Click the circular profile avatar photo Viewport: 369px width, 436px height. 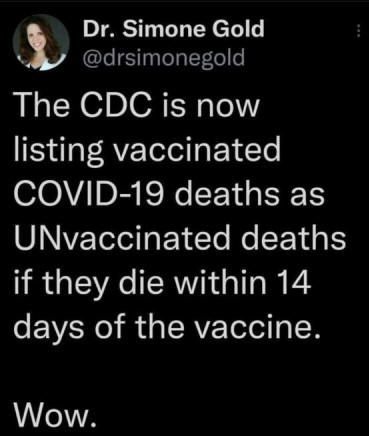click(x=41, y=42)
